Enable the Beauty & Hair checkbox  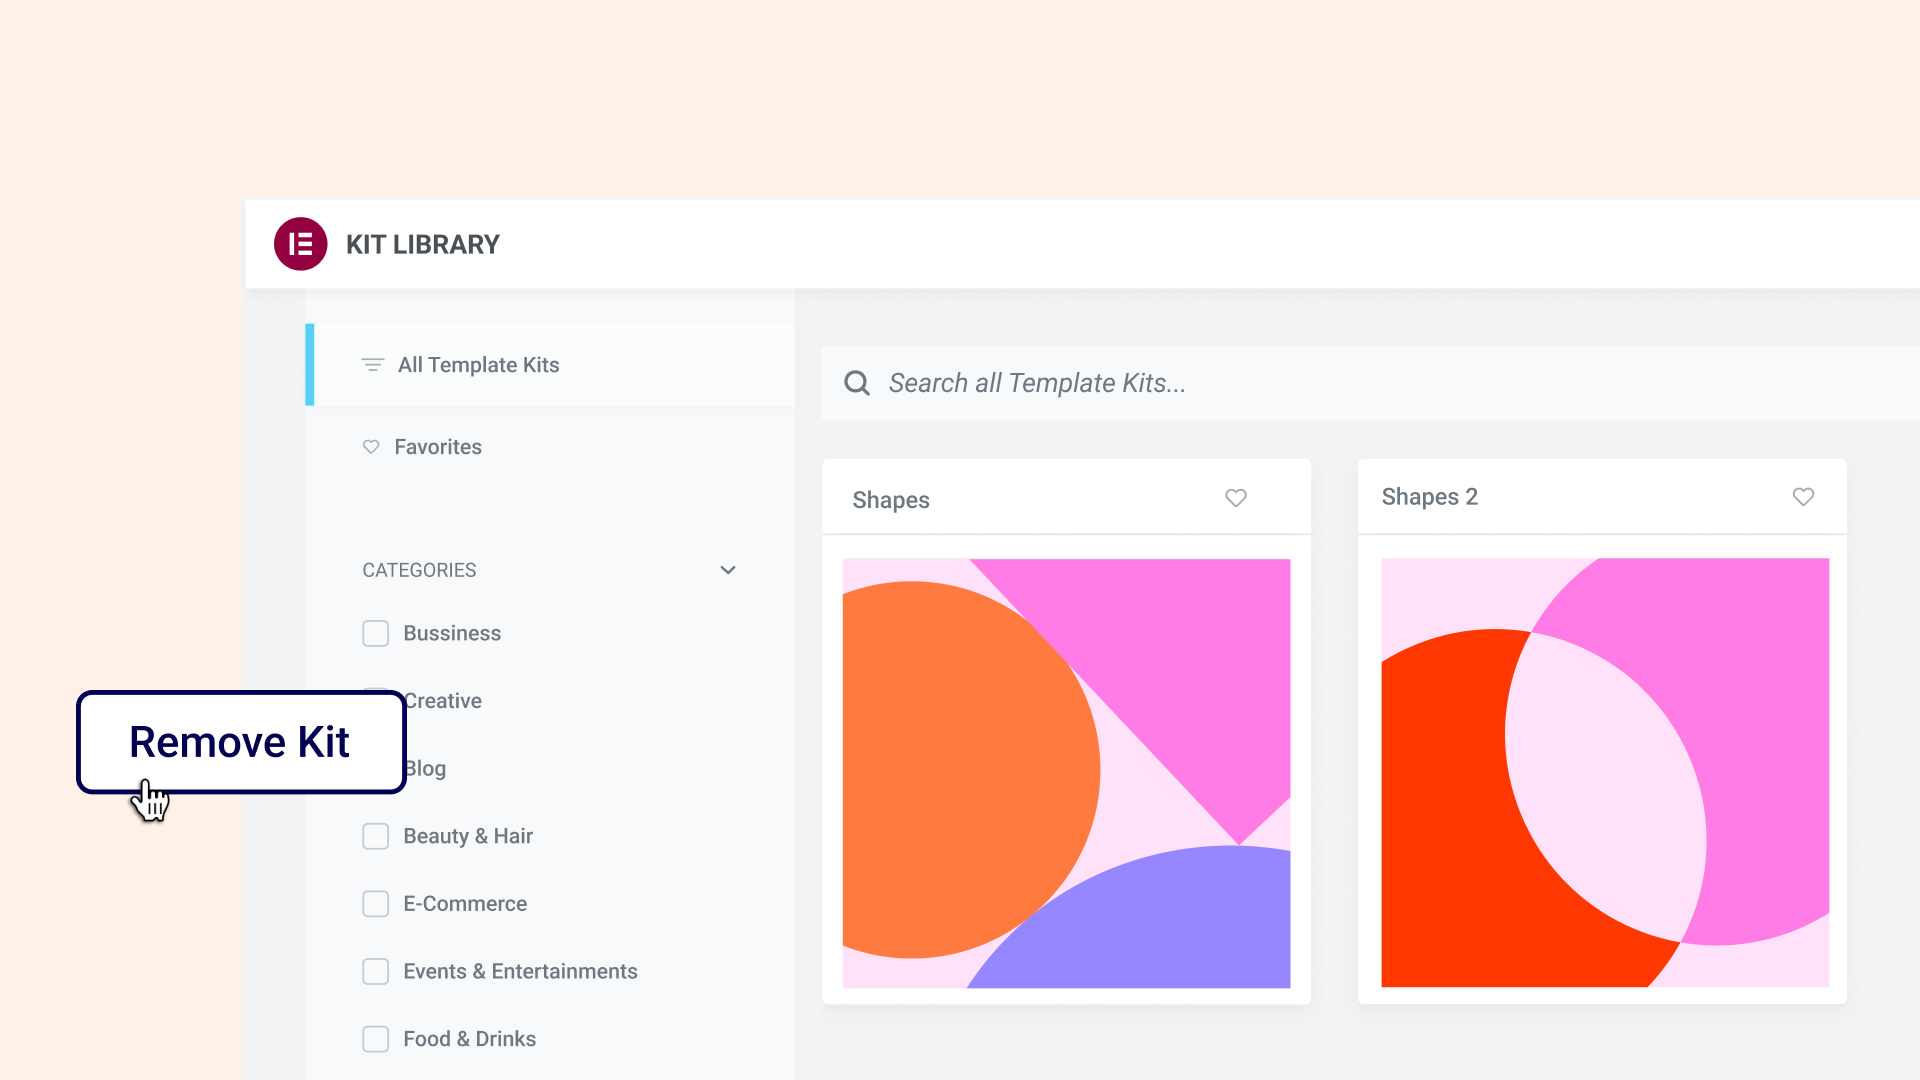pyautogui.click(x=376, y=835)
